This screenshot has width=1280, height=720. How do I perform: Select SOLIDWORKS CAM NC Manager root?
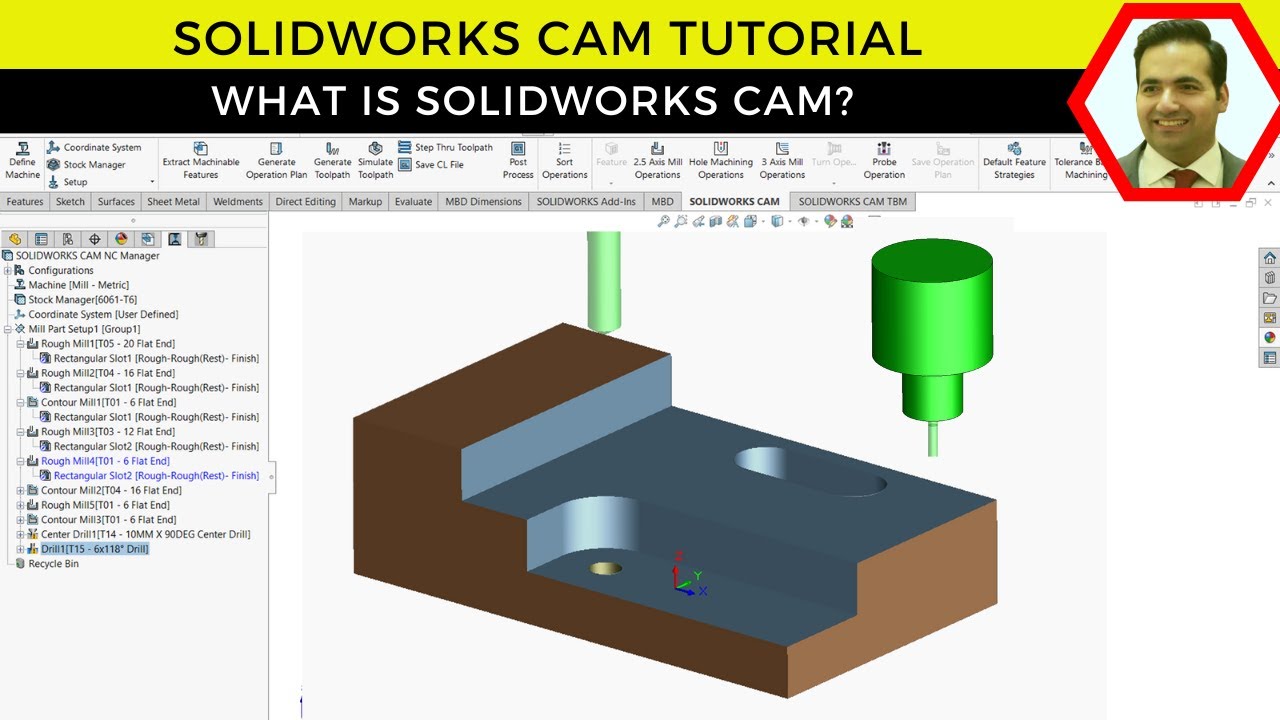81,256
